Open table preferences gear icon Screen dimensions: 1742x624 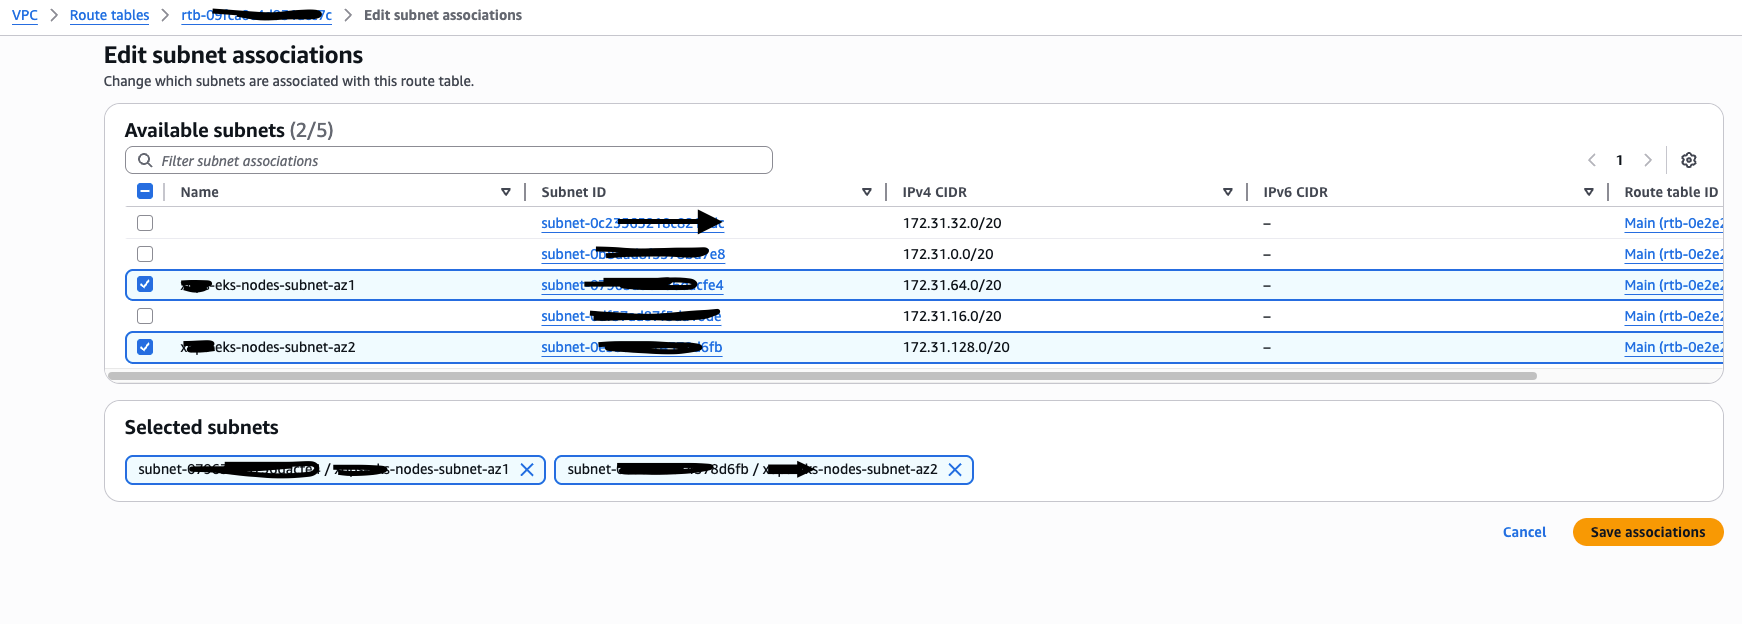(1689, 160)
